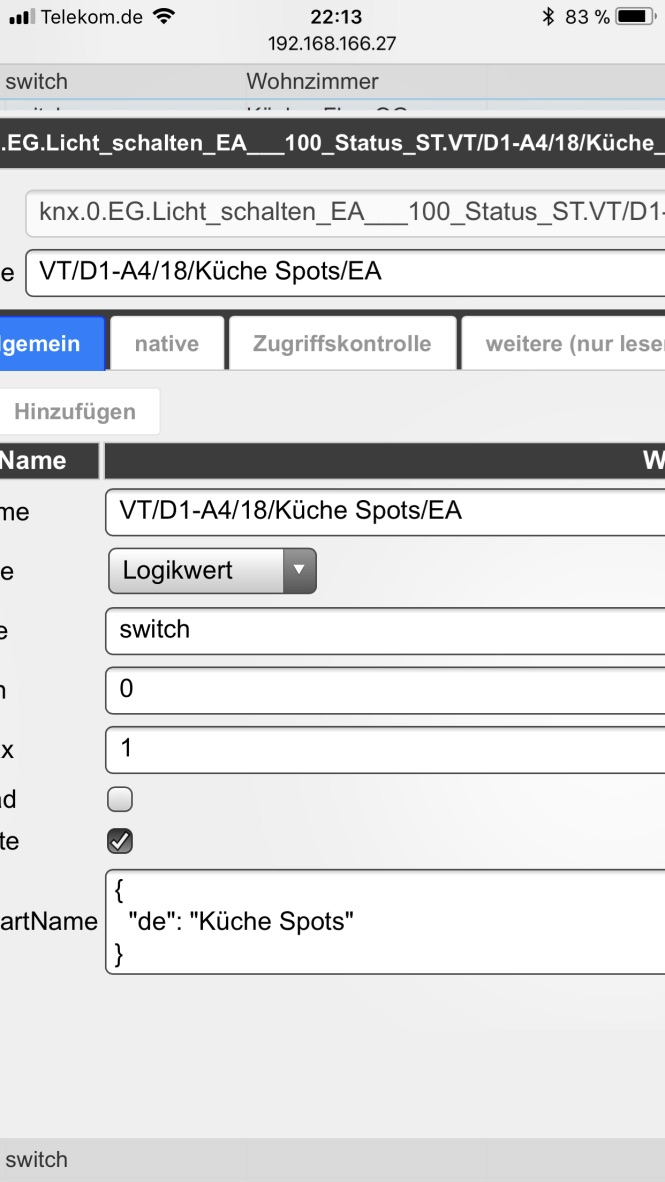This screenshot has height=1182, width=665.
Task: Tap the 192.168.166.27 address bar
Action: tap(332, 44)
